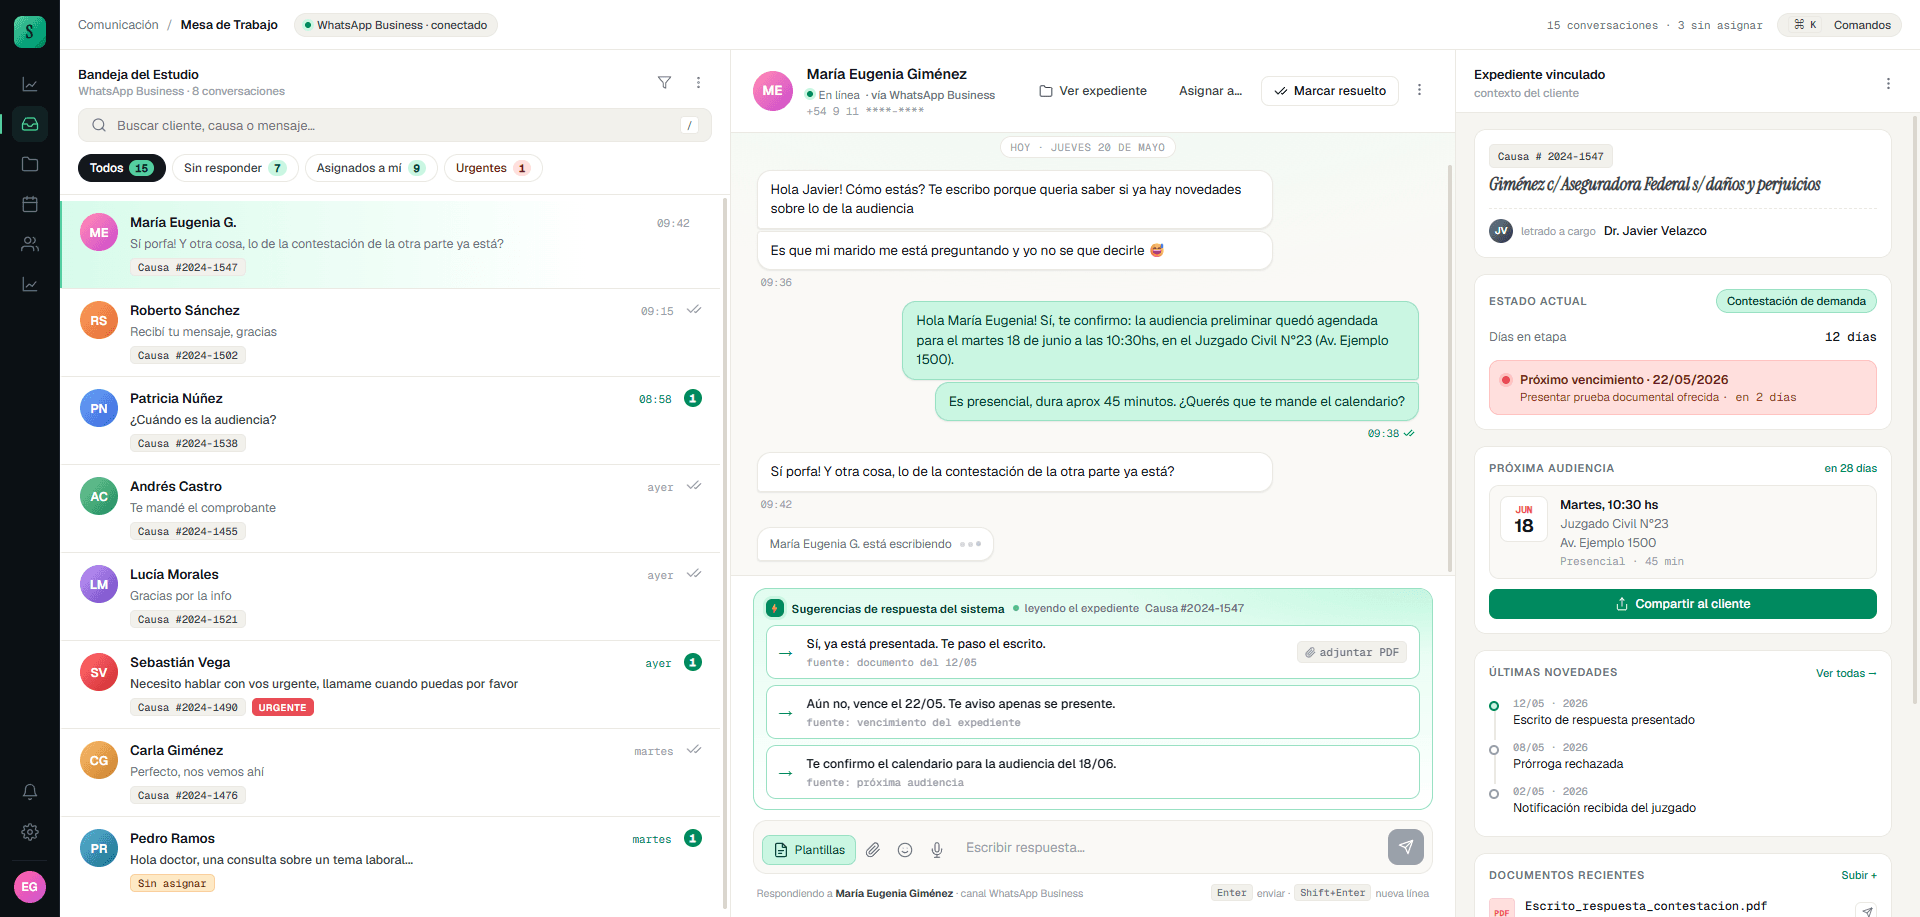Image resolution: width=1920 pixels, height=917 pixels.
Task: Click the ME avatar in chat header
Action: [772, 91]
